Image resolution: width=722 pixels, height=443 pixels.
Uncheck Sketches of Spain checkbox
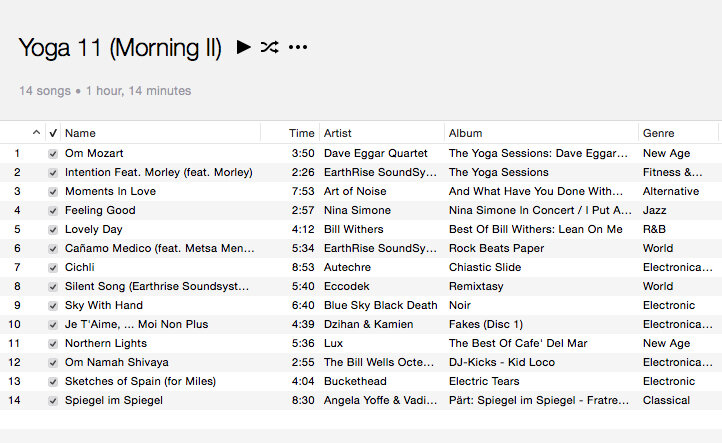[x=53, y=382]
